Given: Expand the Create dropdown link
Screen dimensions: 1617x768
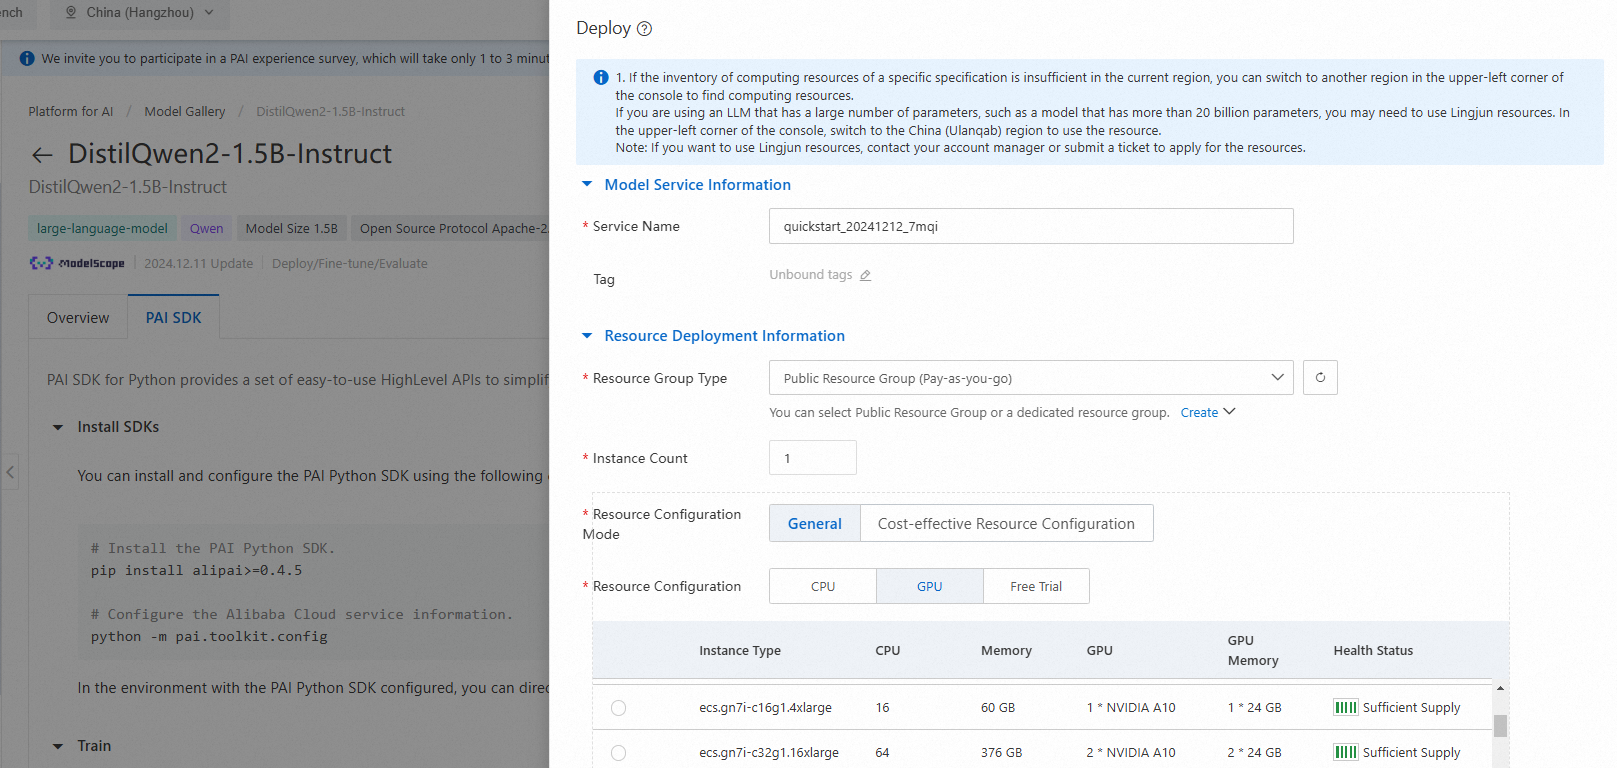Looking at the screenshot, I should (x=1208, y=412).
